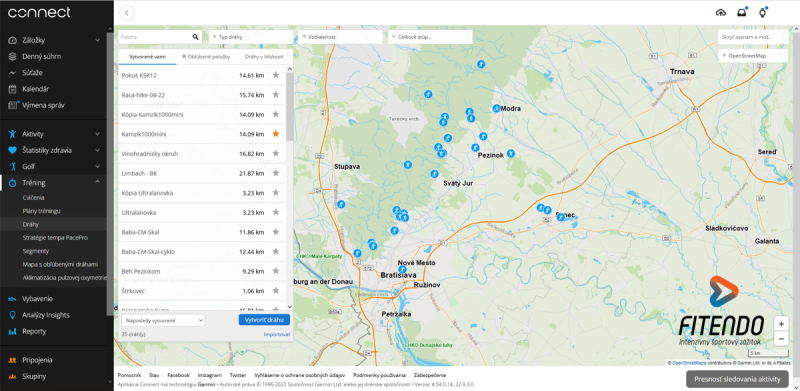The width and height of the screenshot is (800, 391).
Task: Toggle star for Limbach - BK course
Action: tap(276, 173)
